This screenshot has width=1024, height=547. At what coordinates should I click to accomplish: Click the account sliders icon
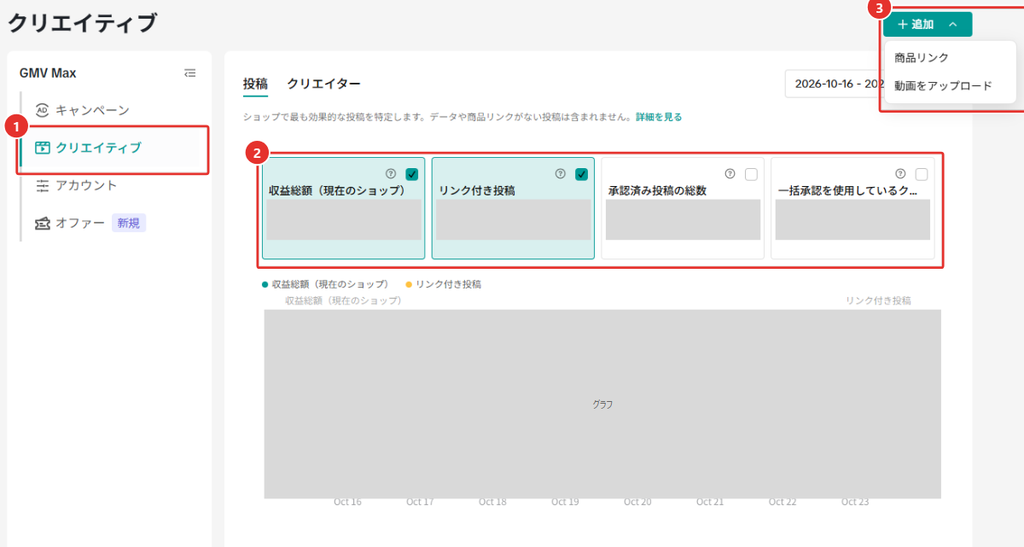click(x=42, y=185)
